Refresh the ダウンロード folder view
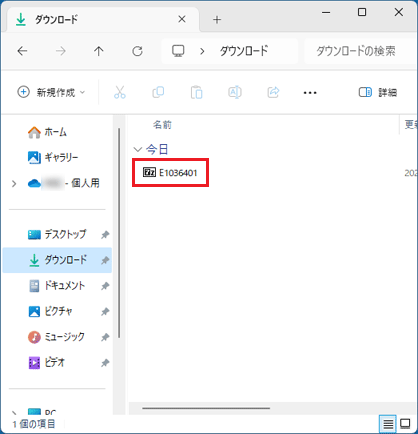 (137, 51)
